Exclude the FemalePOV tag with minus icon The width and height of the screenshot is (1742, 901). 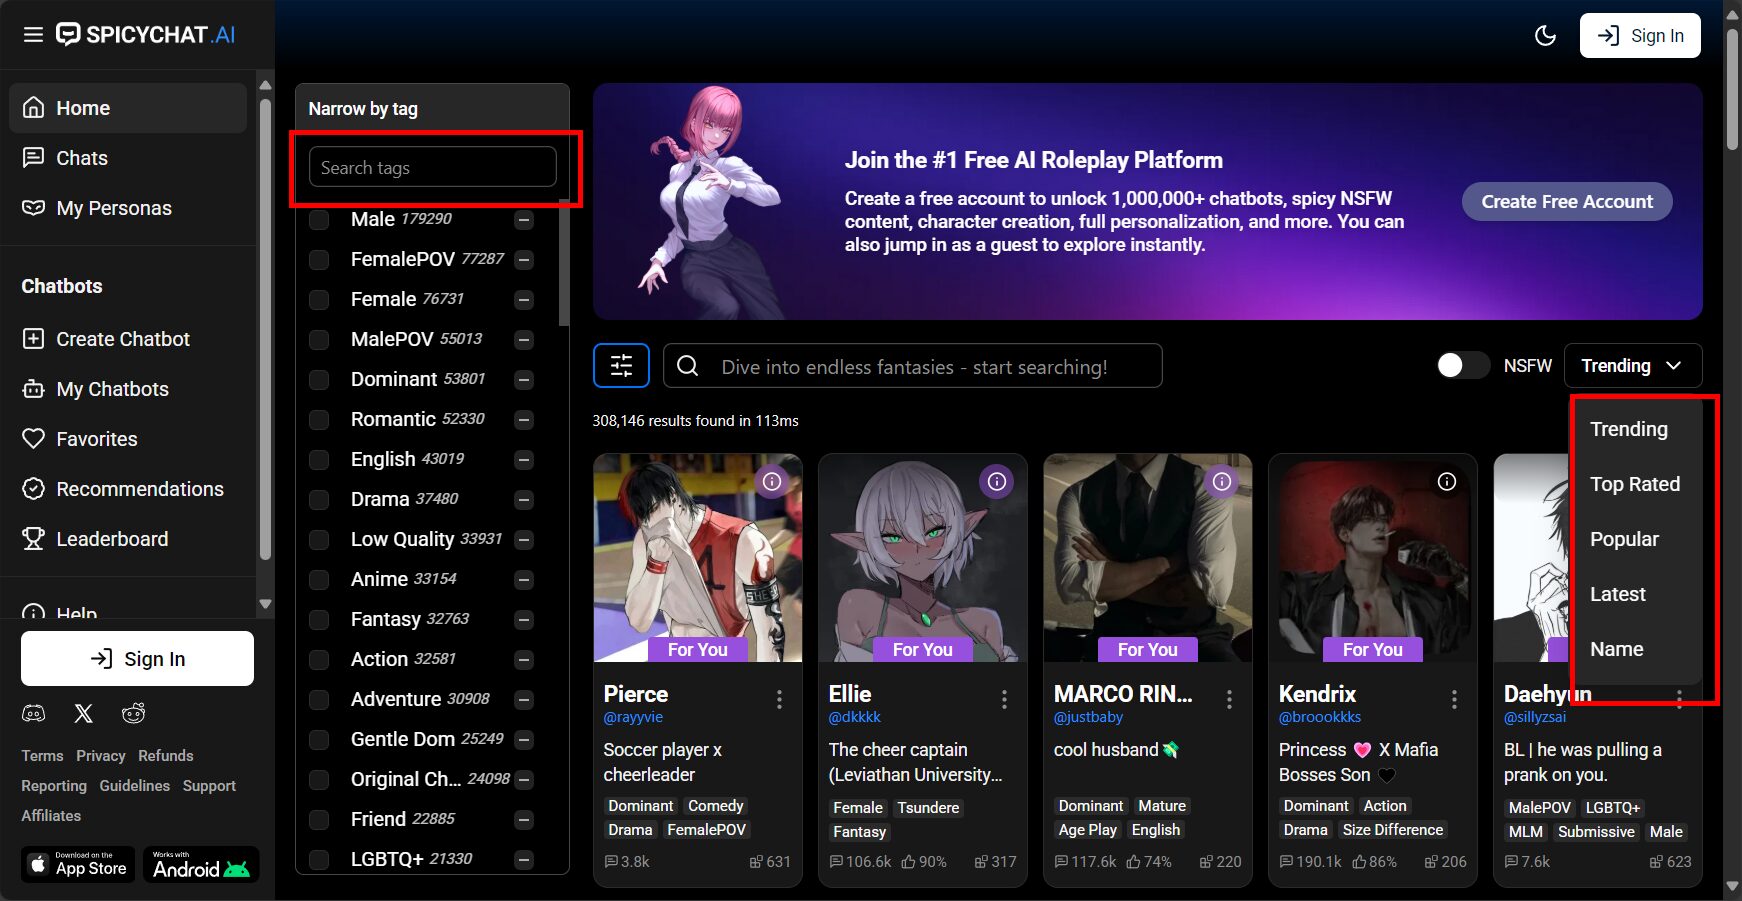524,260
